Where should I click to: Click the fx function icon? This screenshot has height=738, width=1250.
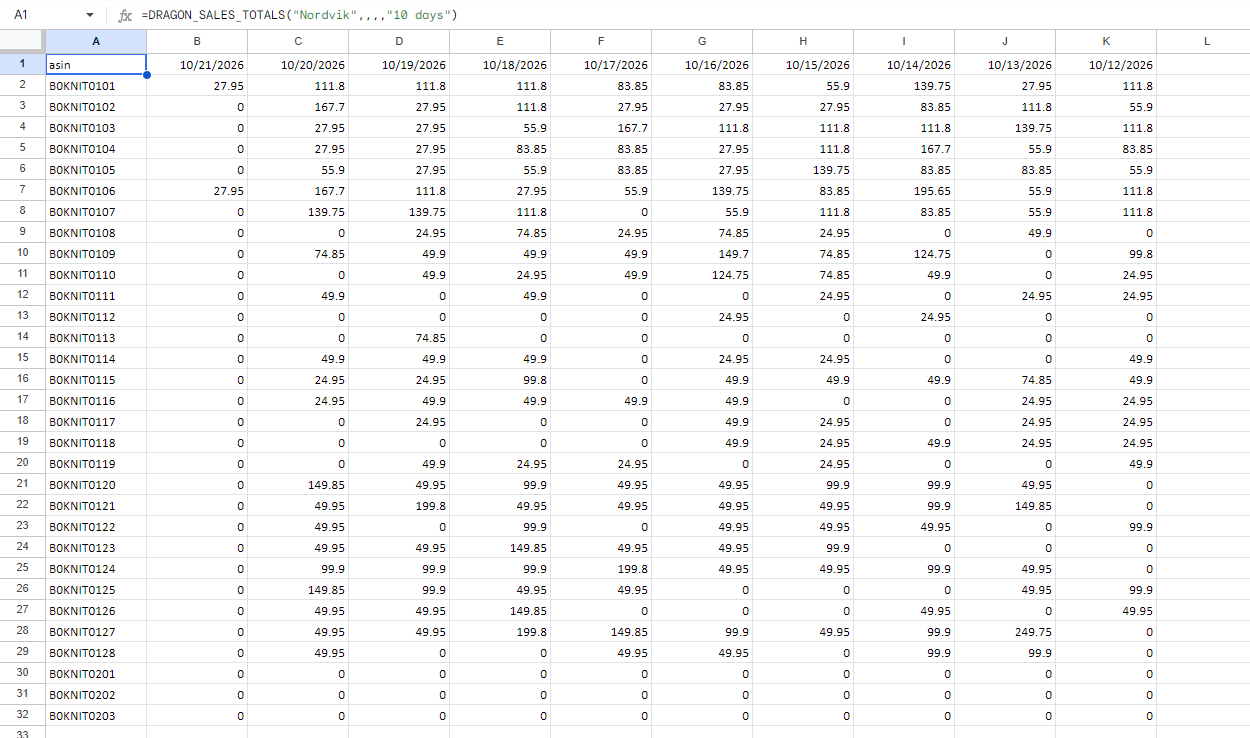pos(124,16)
